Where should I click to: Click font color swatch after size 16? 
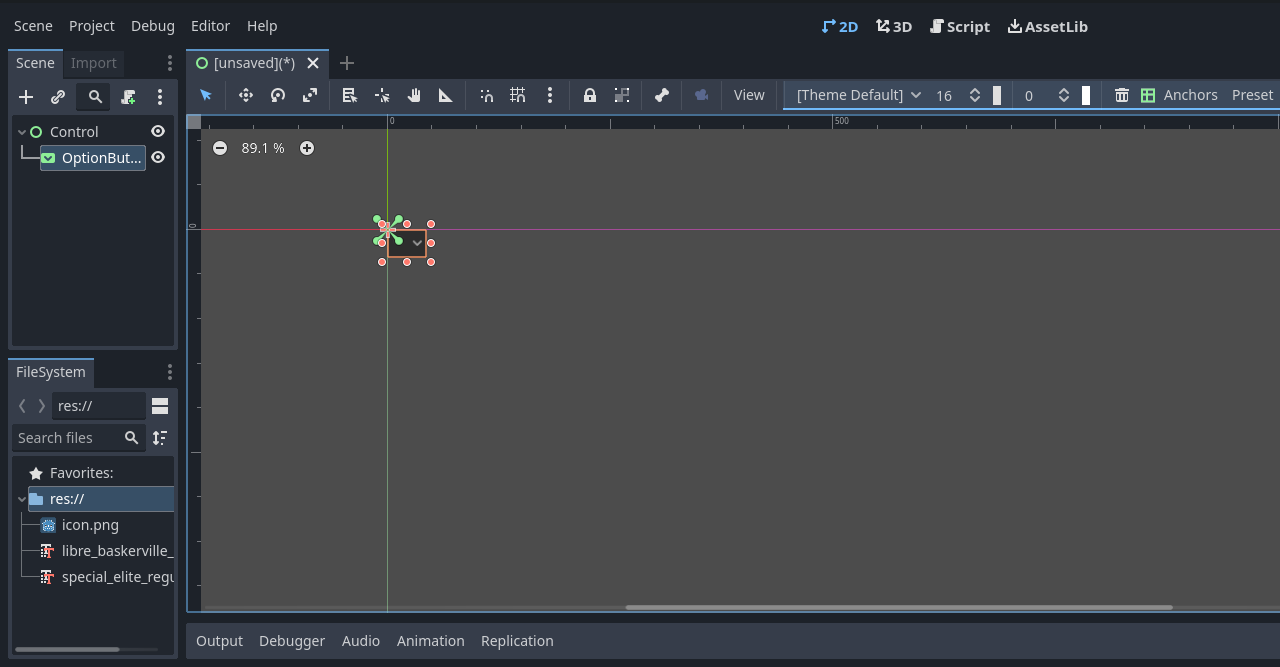997,95
